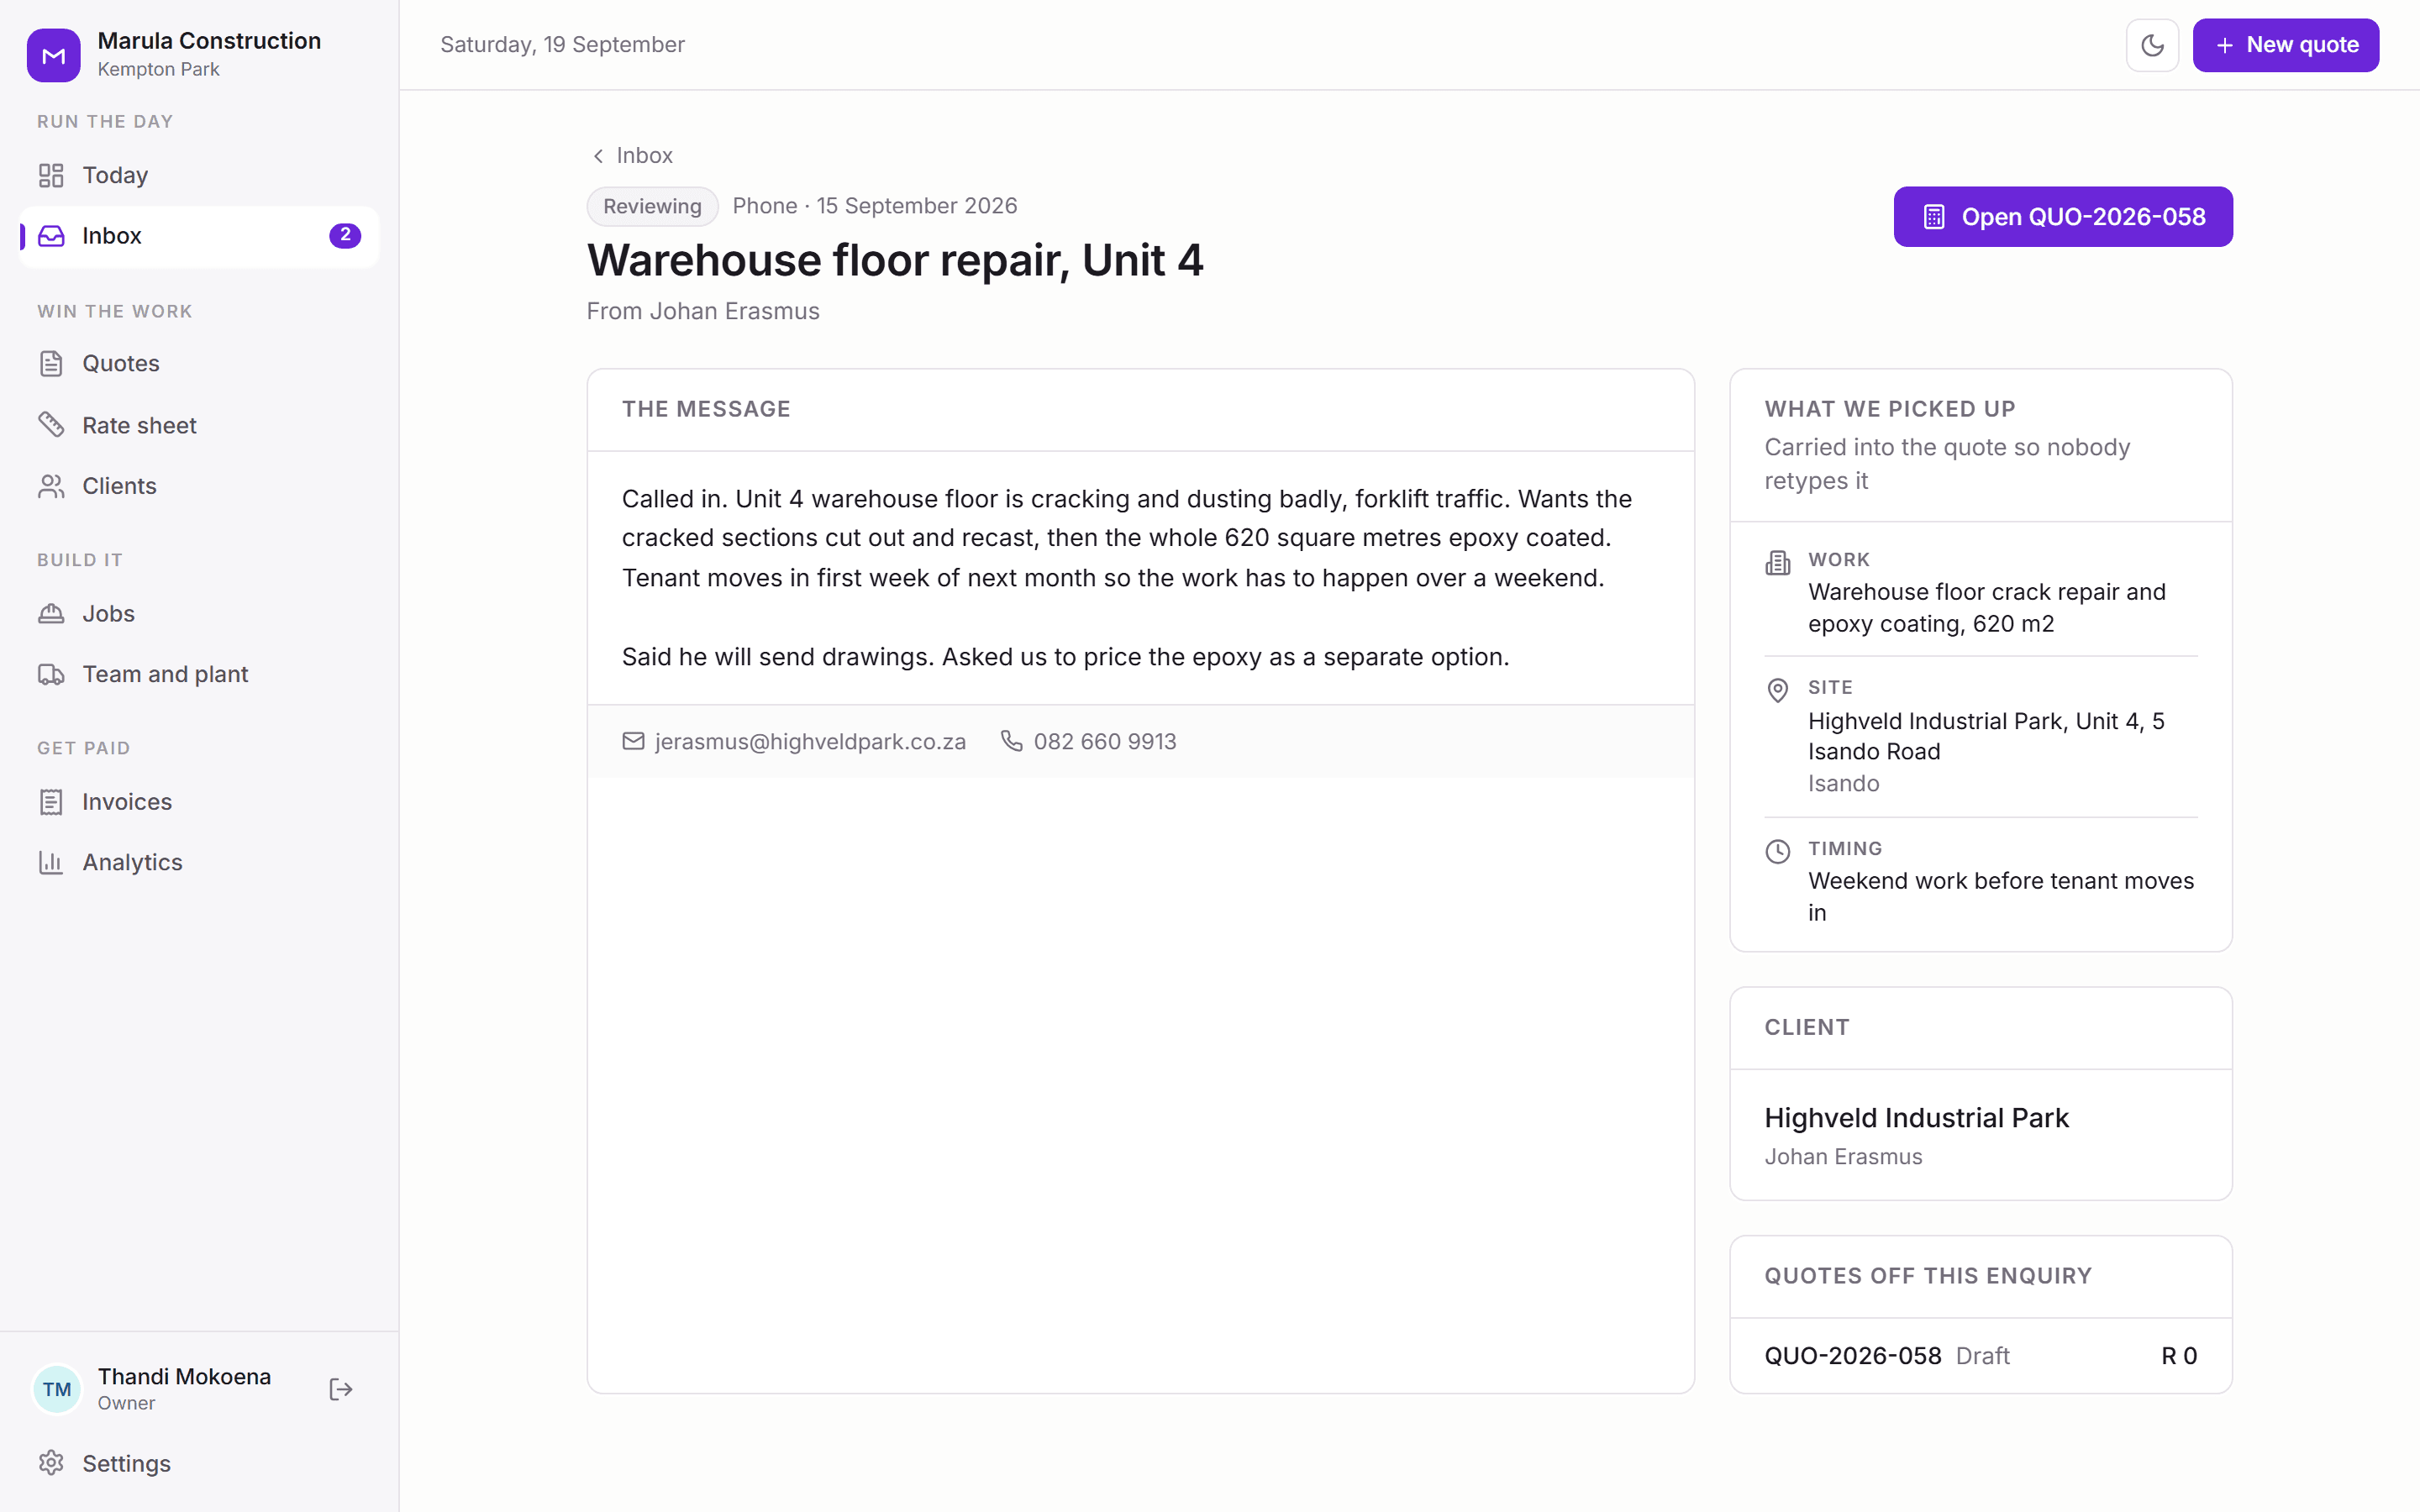
Task: Navigate to Clients
Action: (x=199, y=486)
